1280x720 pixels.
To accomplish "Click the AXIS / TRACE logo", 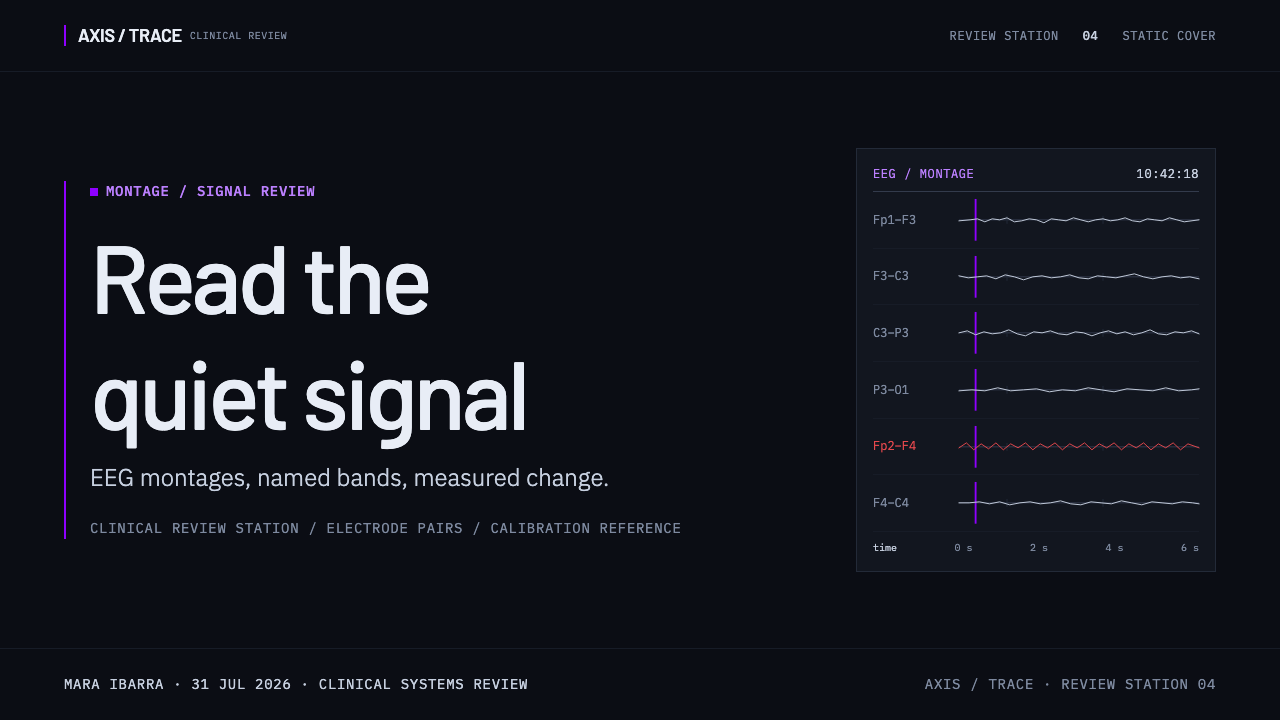I will click(130, 36).
